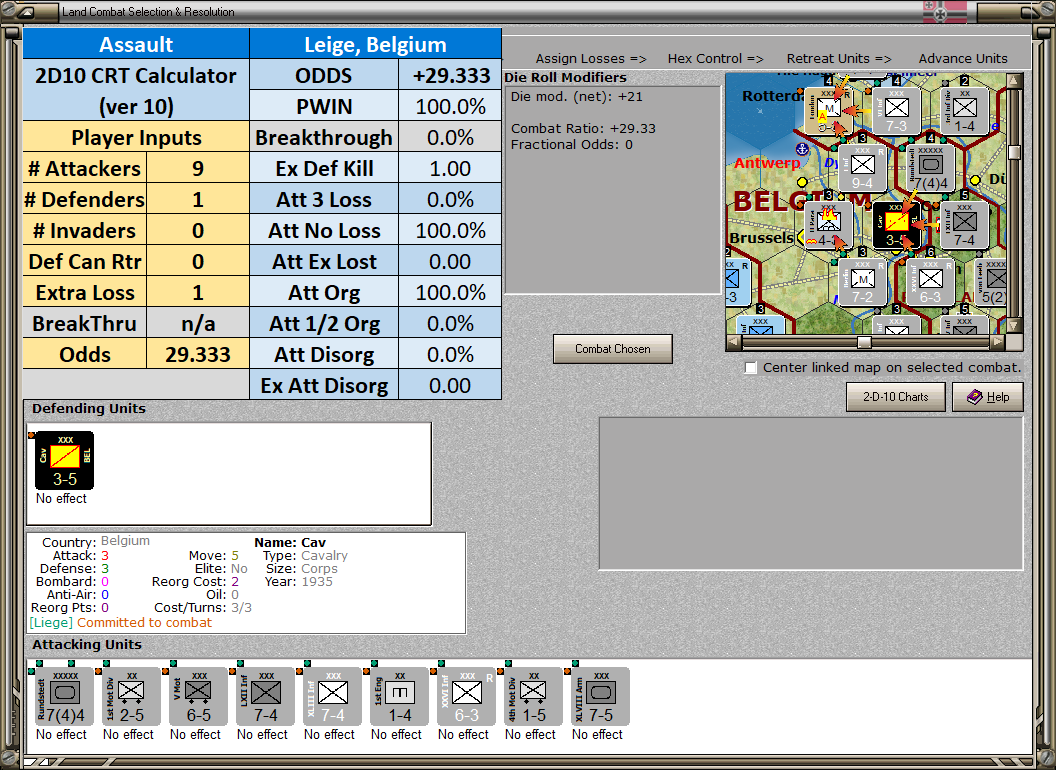
Task: Open the Retreat Units menu
Action: (839, 59)
